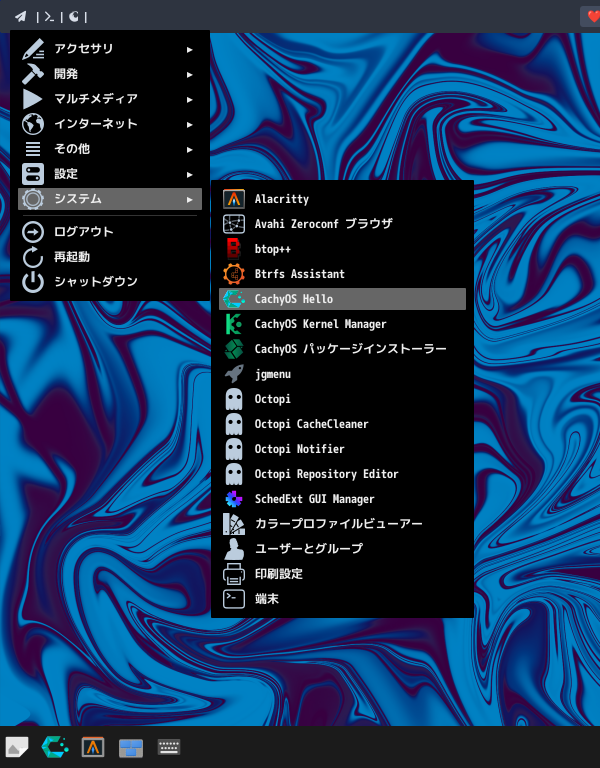600x768 pixels.
Task: Select the システム menu category
Action: (x=110, y=199)
